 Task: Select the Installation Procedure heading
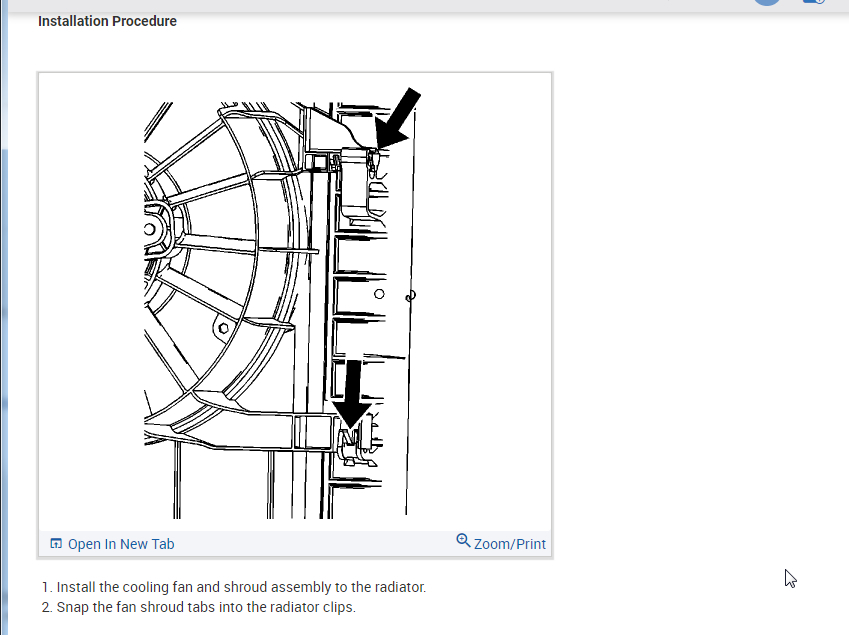click(107, 21)
